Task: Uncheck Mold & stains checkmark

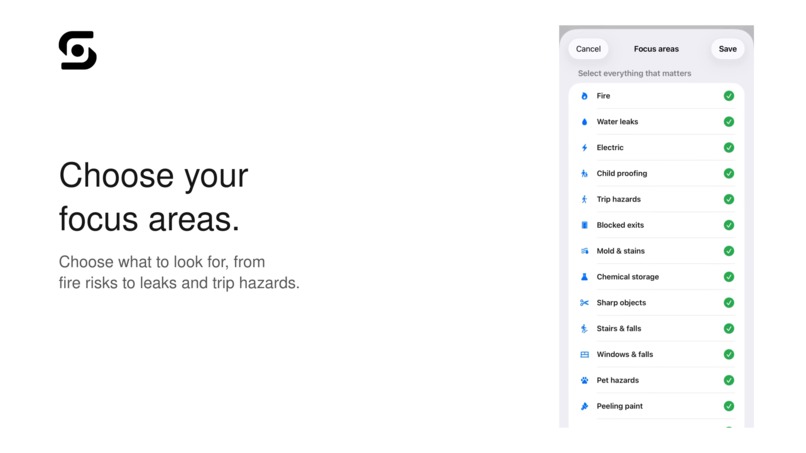Action: coord(728,251)
